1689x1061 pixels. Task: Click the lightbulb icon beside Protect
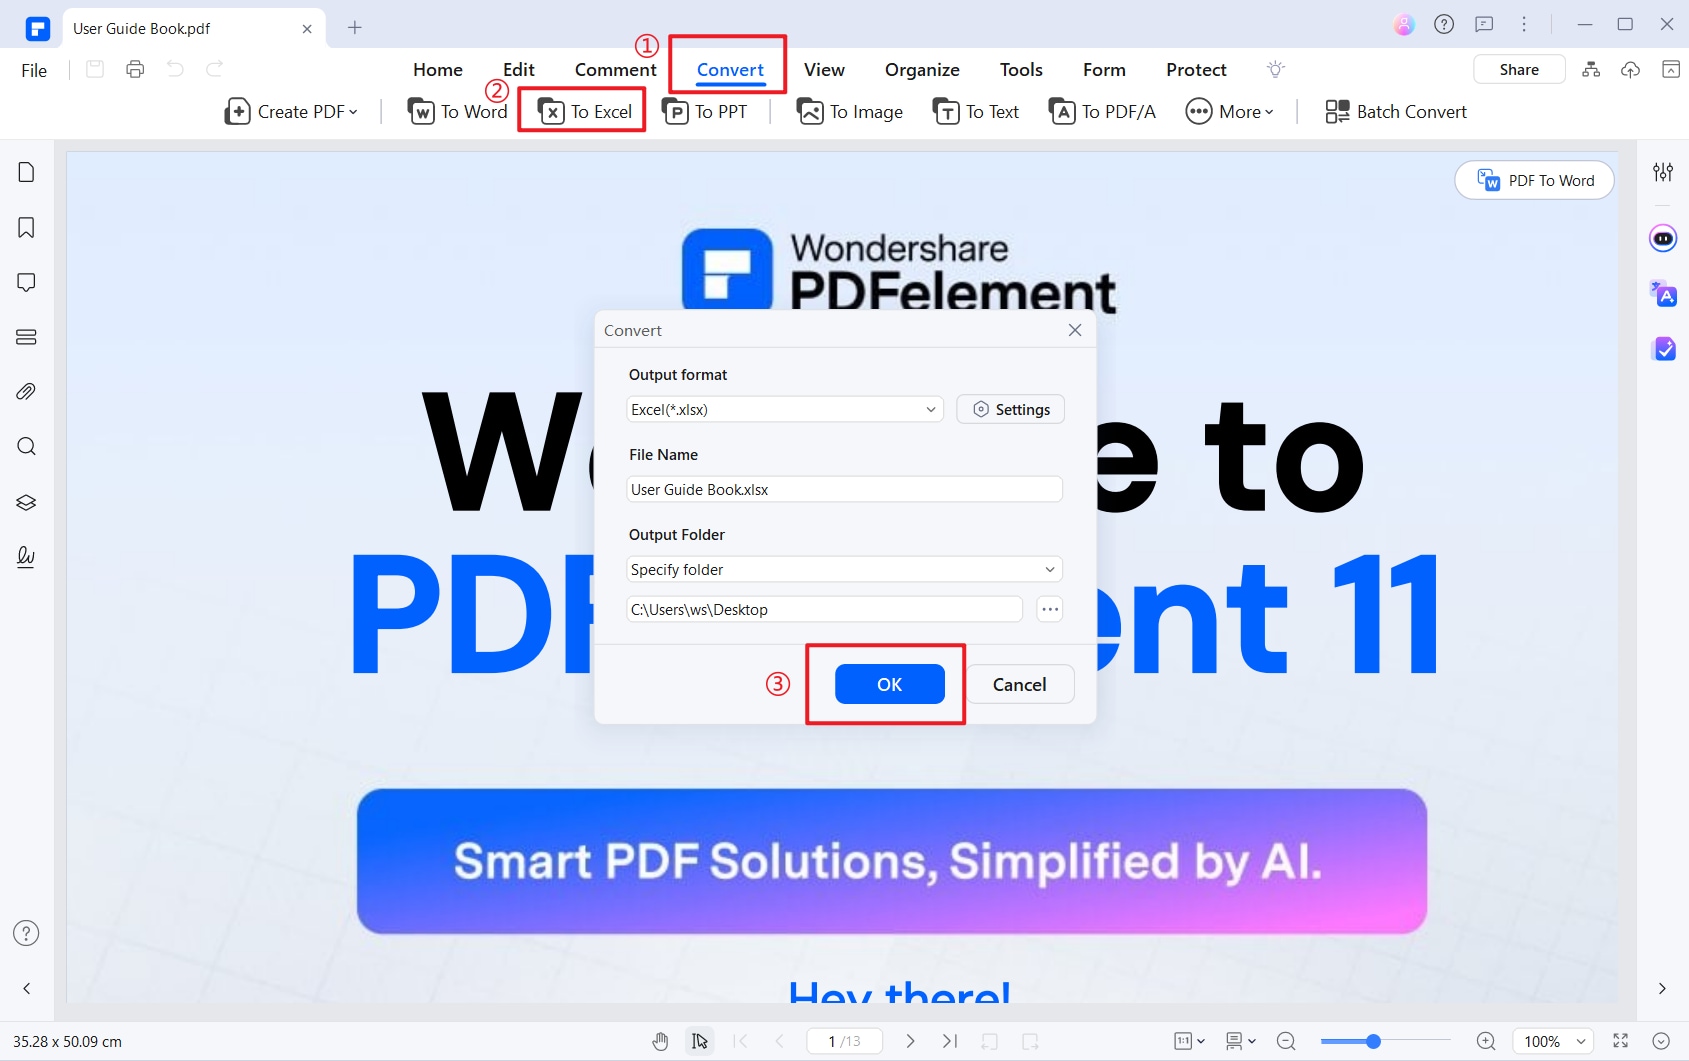click(1275, 69)
